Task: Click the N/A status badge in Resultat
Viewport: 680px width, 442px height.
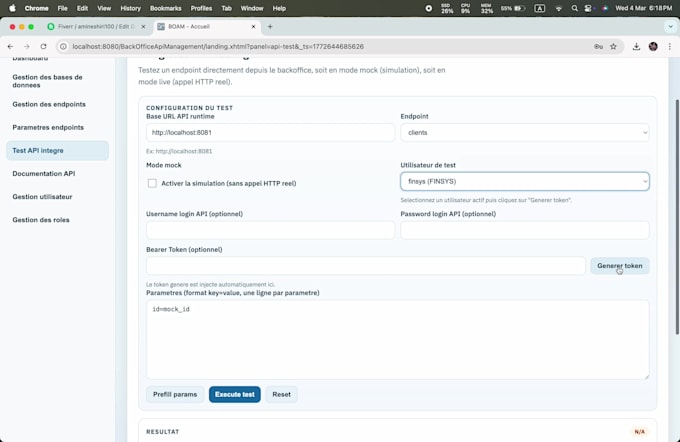Action: (640, 432)
